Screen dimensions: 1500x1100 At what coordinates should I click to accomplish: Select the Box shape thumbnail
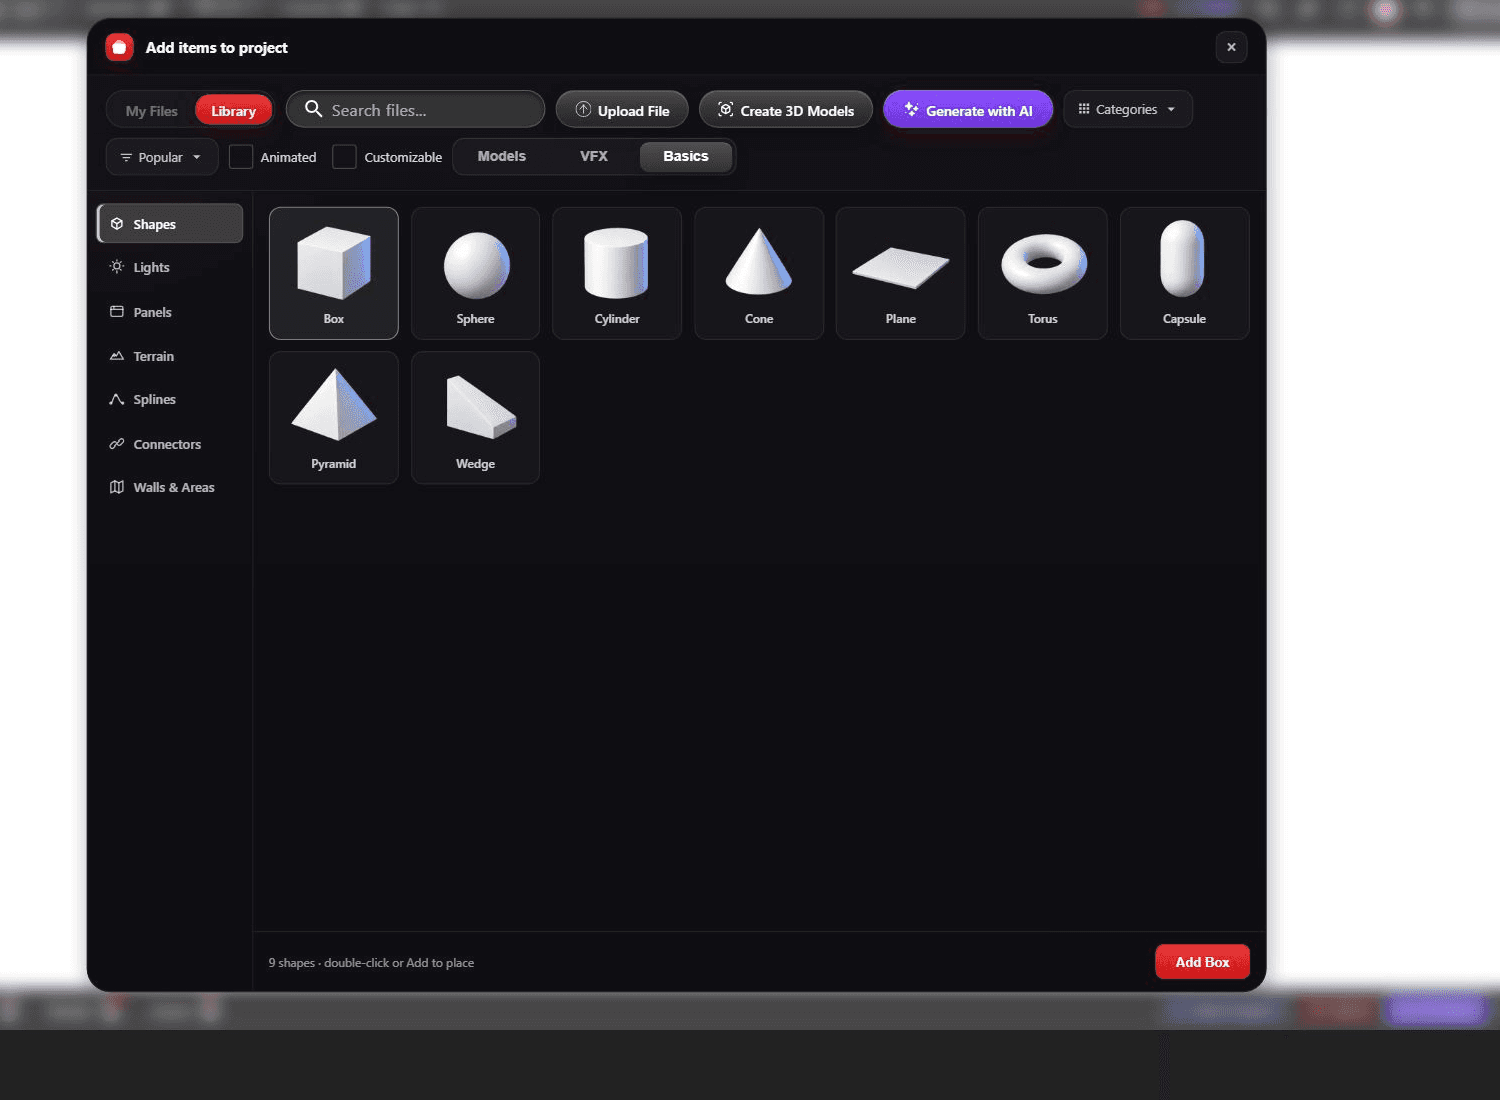[x=333, y=273]
